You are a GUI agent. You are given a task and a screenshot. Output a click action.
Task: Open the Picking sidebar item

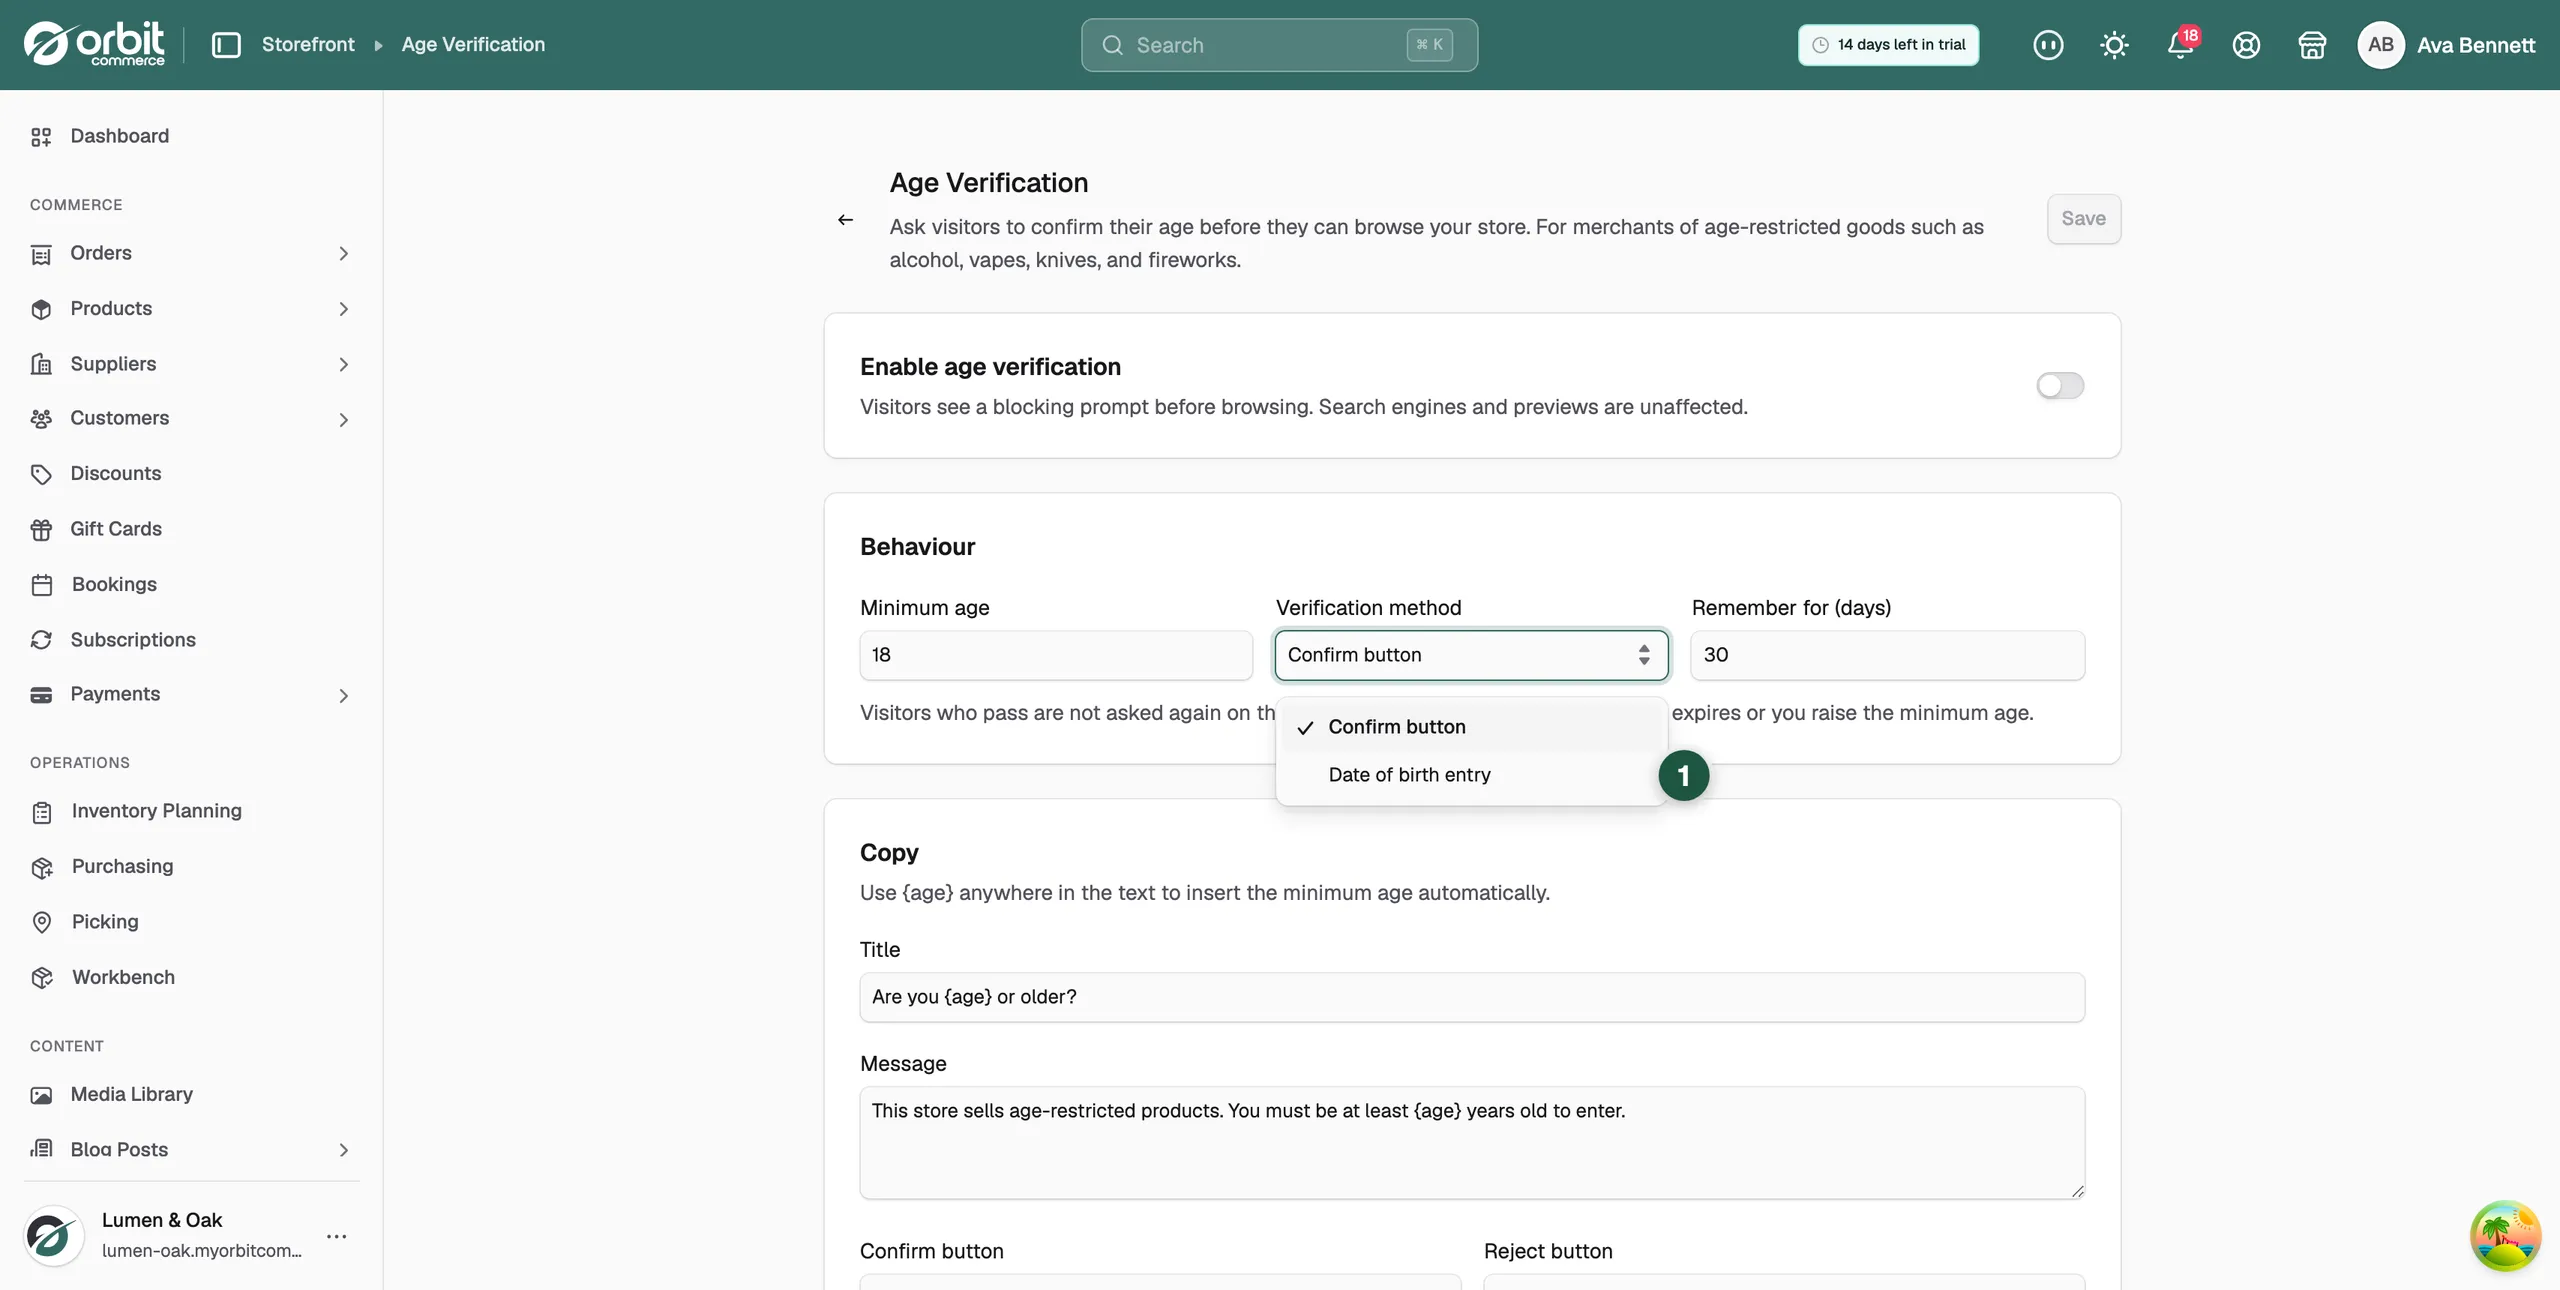[190, 922]
